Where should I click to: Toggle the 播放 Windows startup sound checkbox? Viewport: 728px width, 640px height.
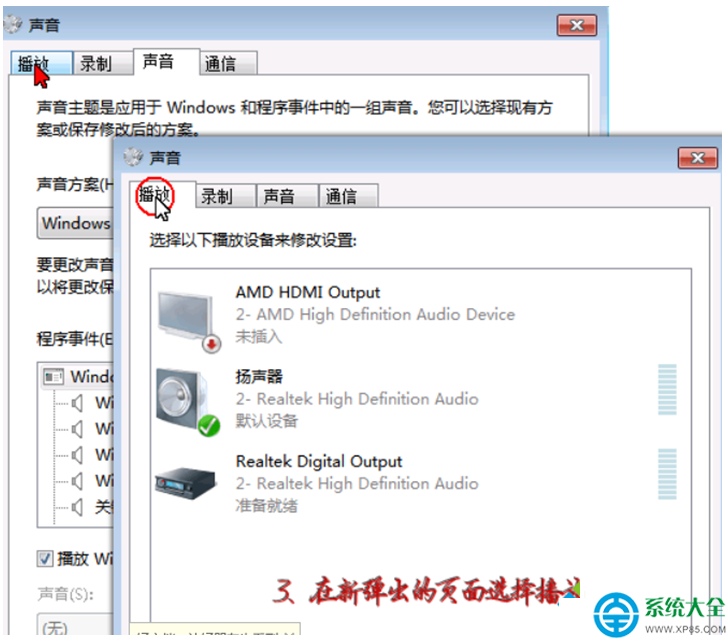tap(45, 558)
